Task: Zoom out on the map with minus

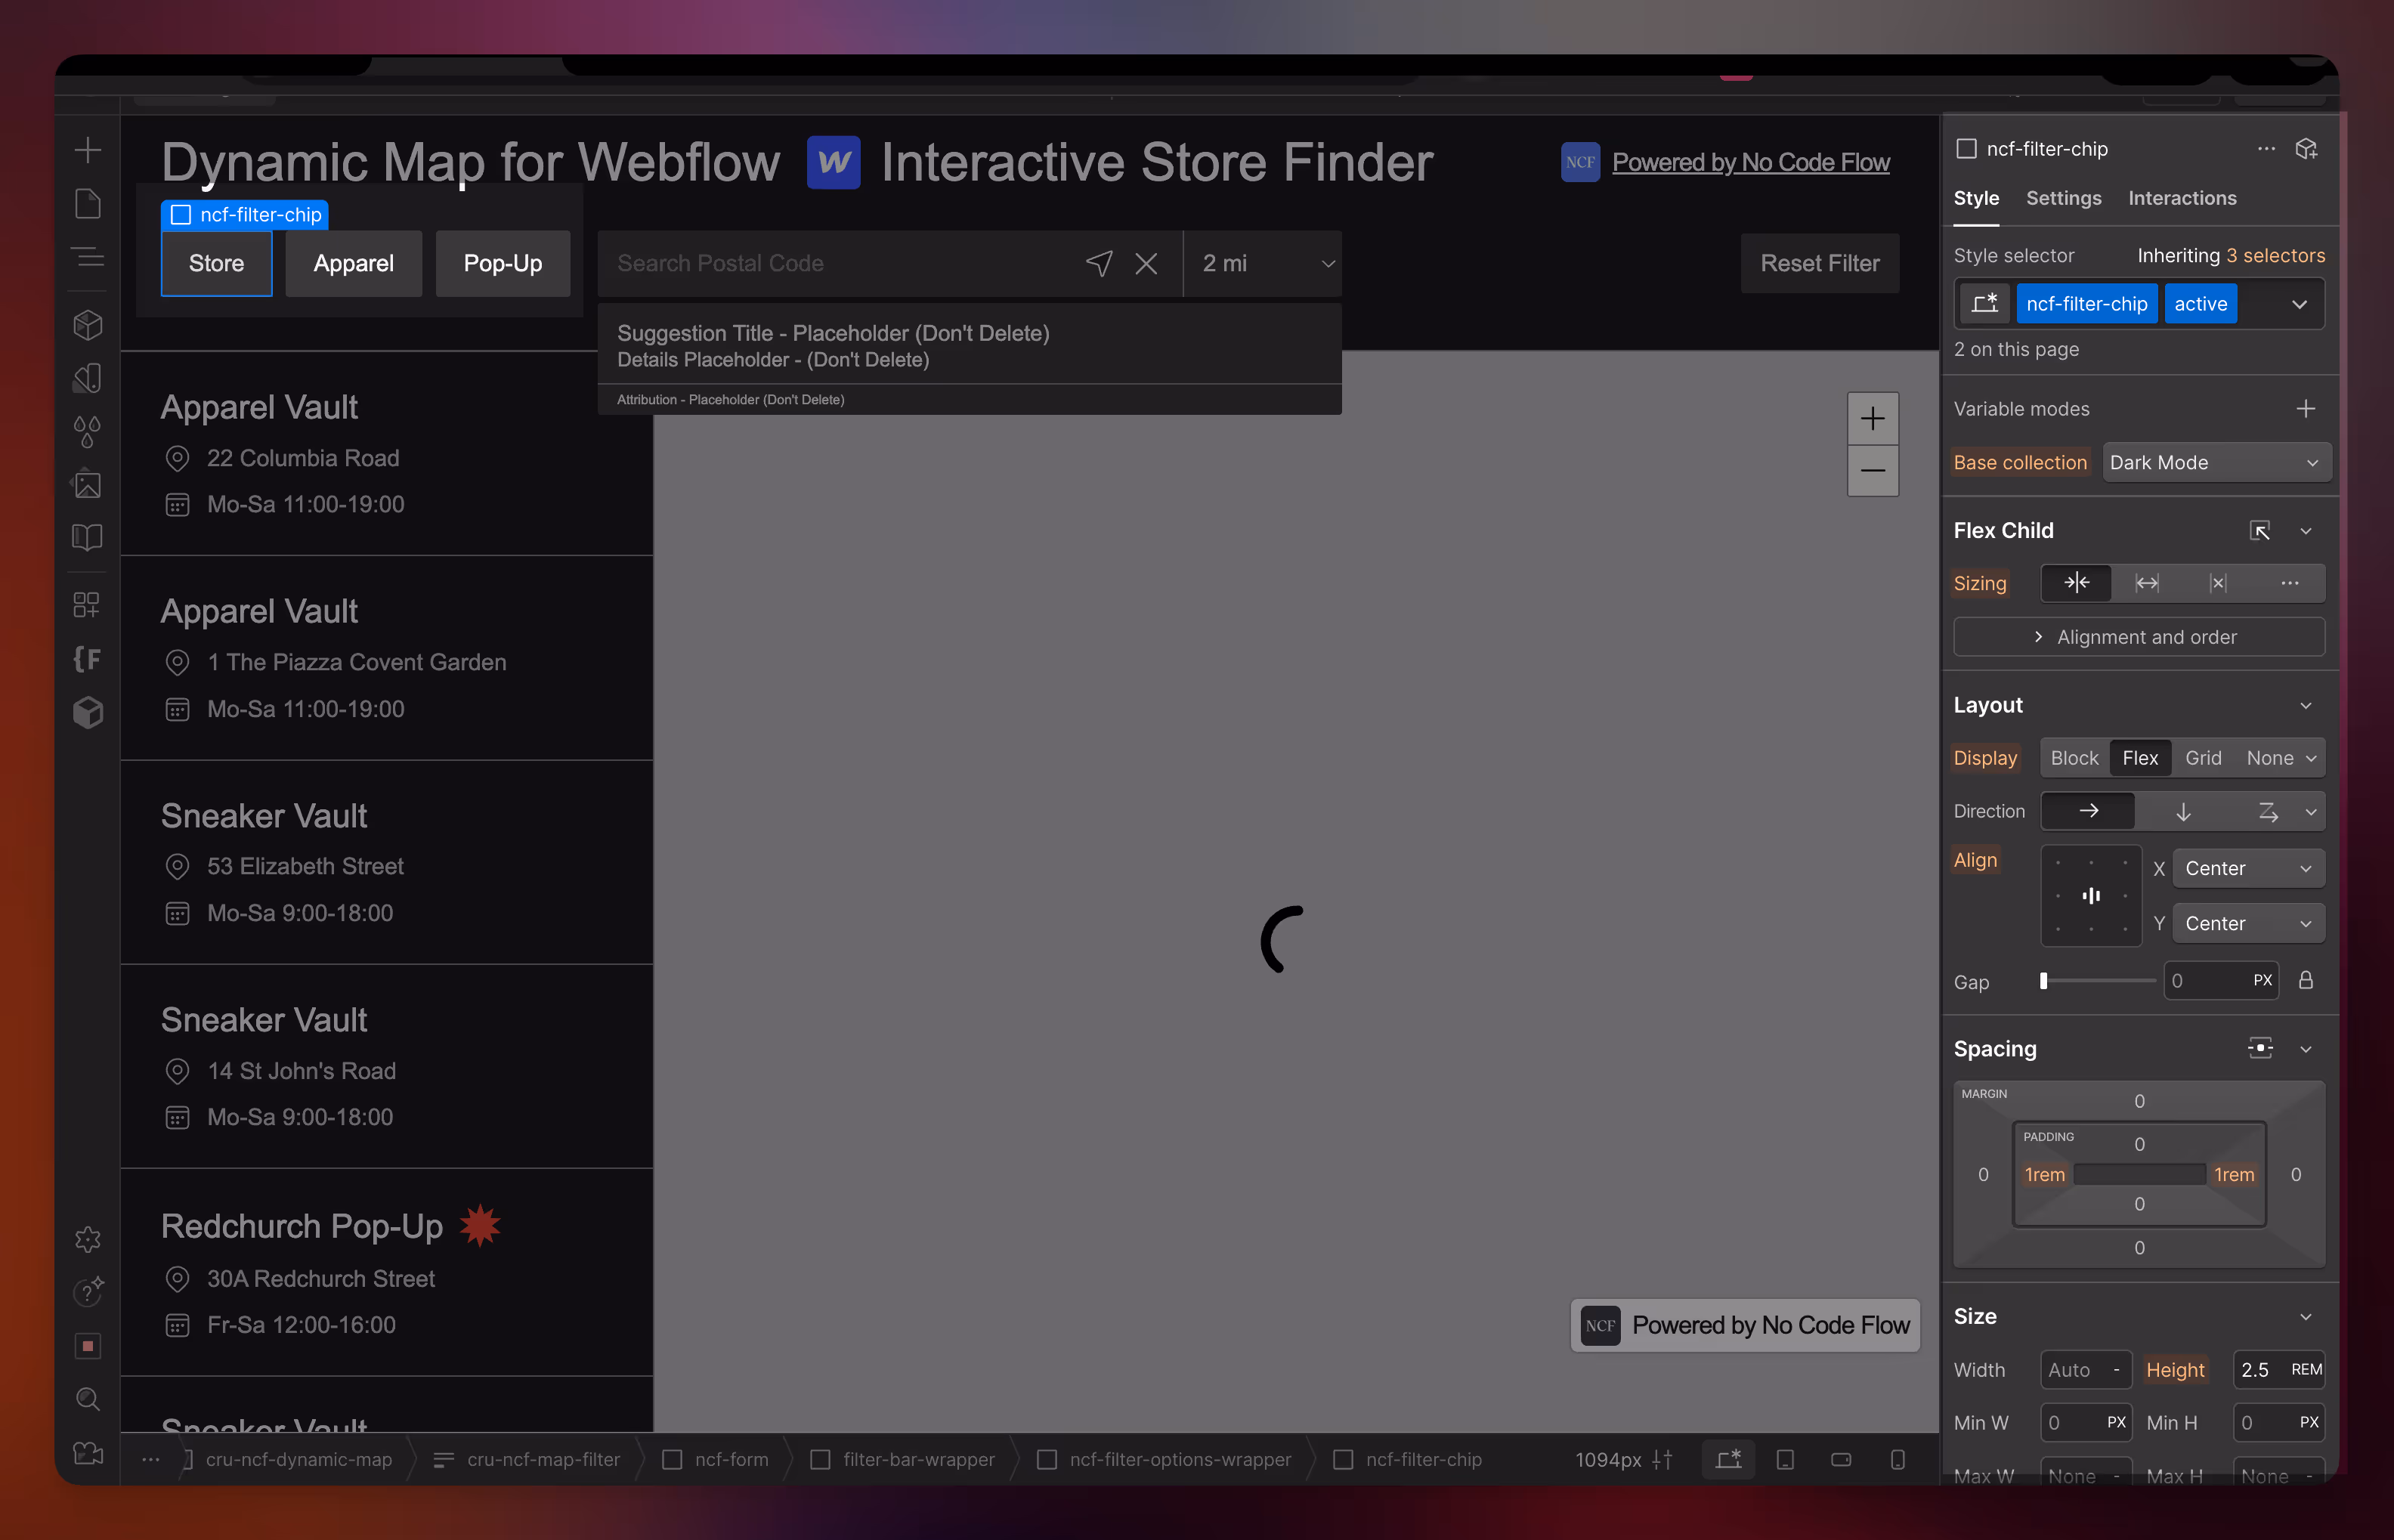Action: (1872, 470)
